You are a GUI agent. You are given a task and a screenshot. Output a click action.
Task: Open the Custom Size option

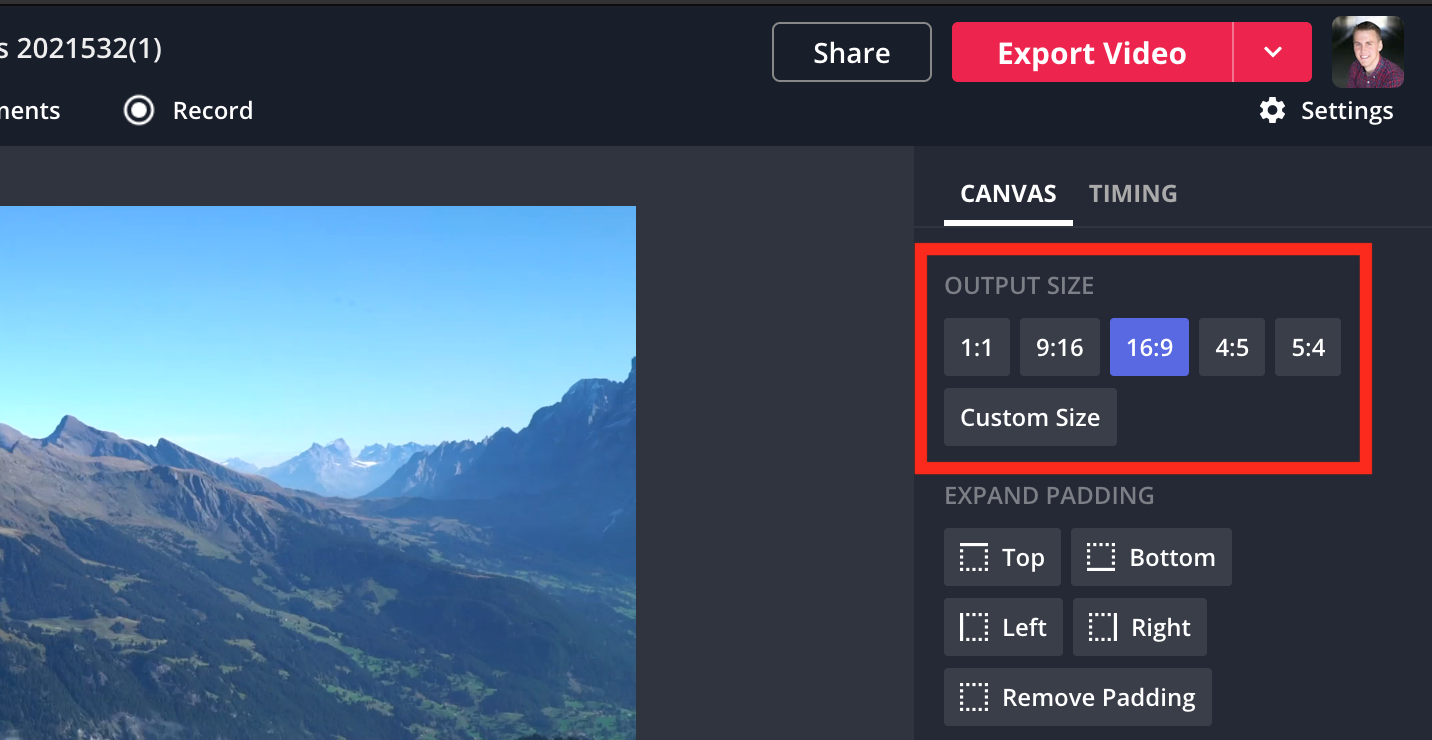pos(1030,418)
